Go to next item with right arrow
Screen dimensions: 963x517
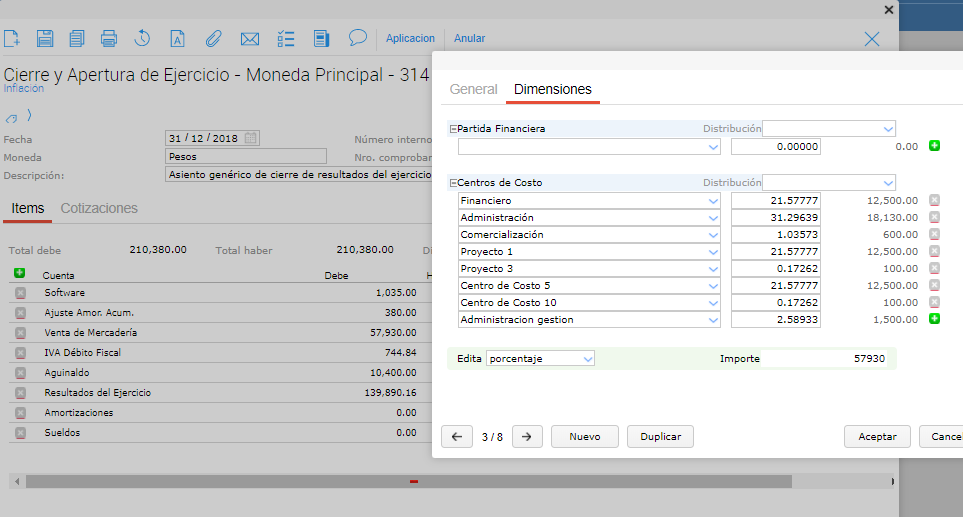(527, 437)
